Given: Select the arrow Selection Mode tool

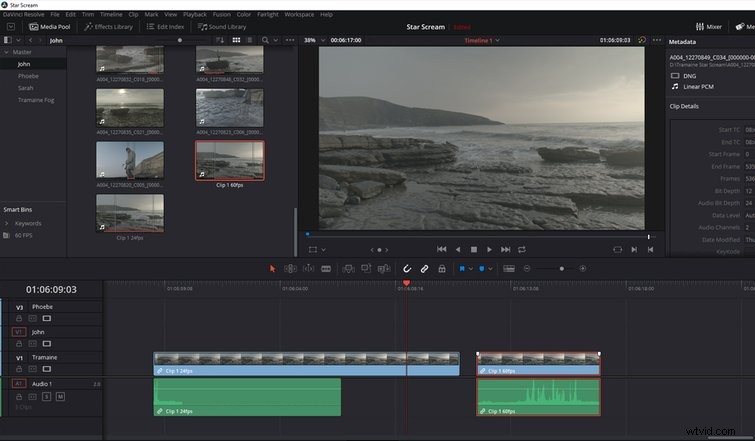Looking at the screenshot, I should tap(273, 269).
